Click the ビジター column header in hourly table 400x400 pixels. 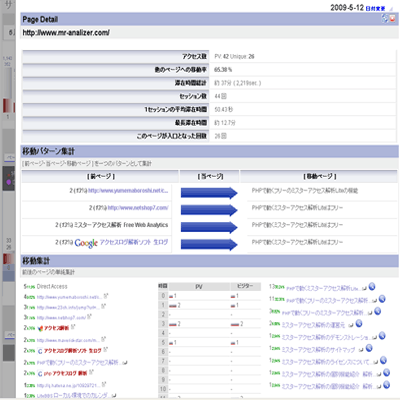(245, 287)
